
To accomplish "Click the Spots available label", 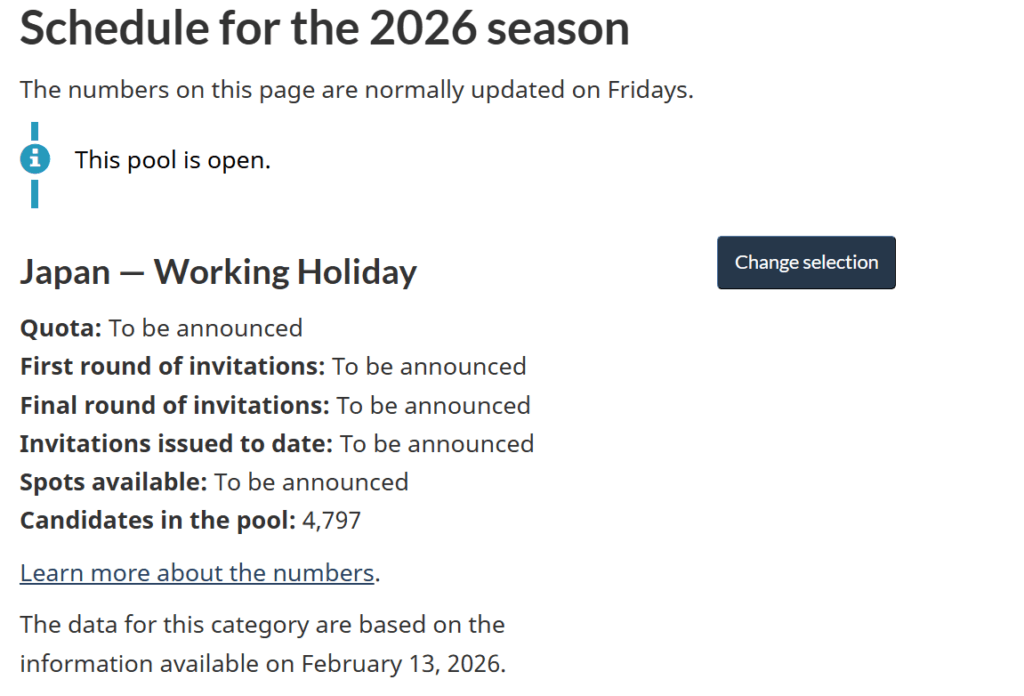I will click(113, 482).
